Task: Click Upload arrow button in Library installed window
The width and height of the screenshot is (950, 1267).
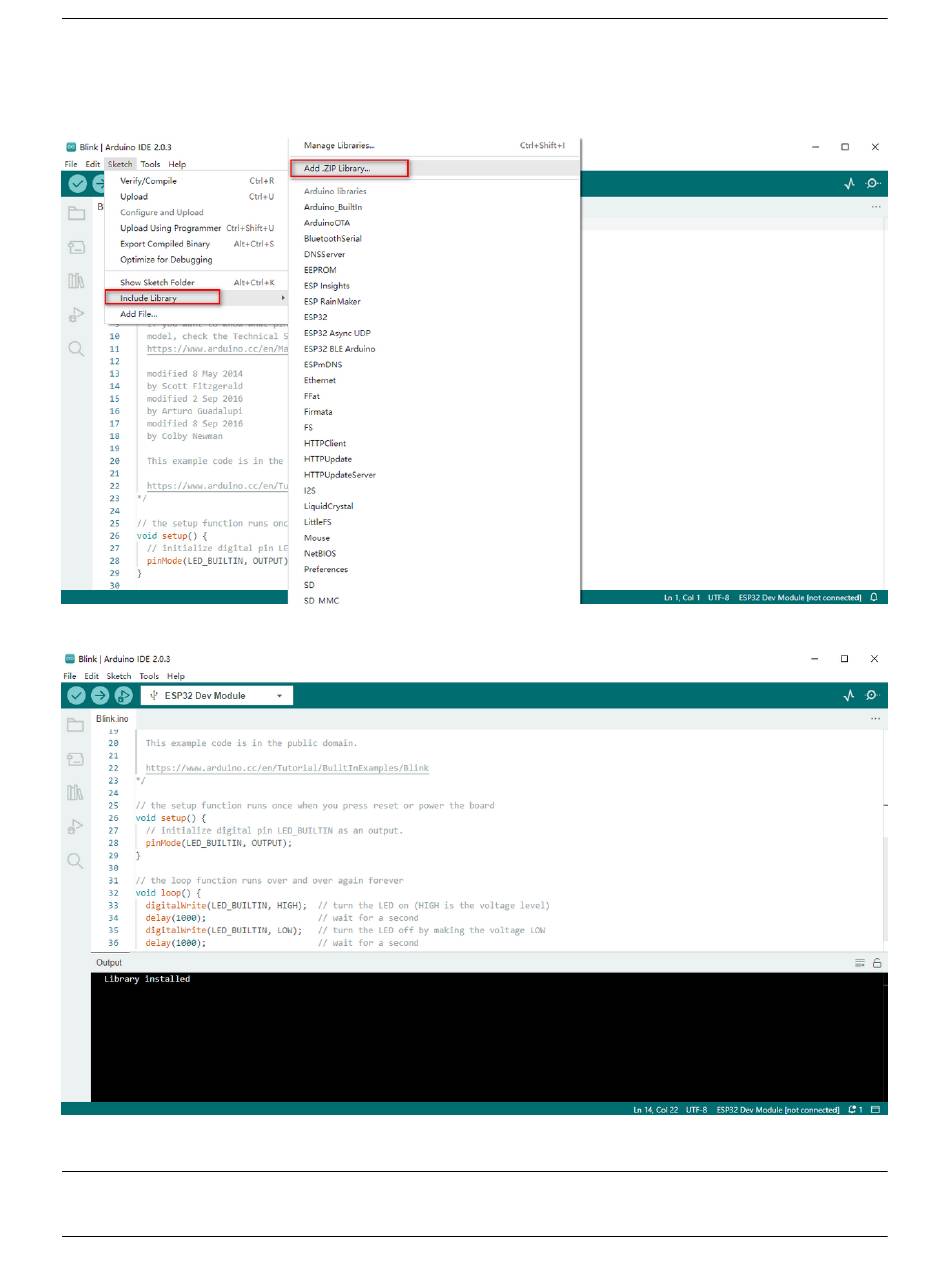Action: tap(101, 695)
